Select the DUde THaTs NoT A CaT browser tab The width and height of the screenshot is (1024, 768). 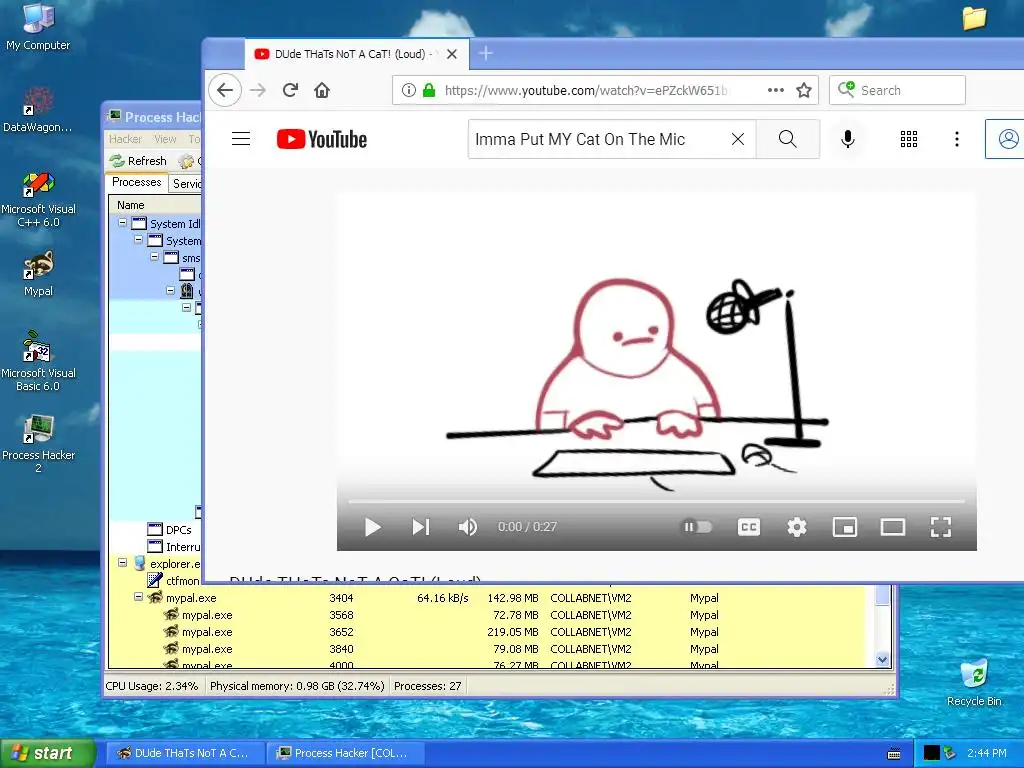[357, 54]
